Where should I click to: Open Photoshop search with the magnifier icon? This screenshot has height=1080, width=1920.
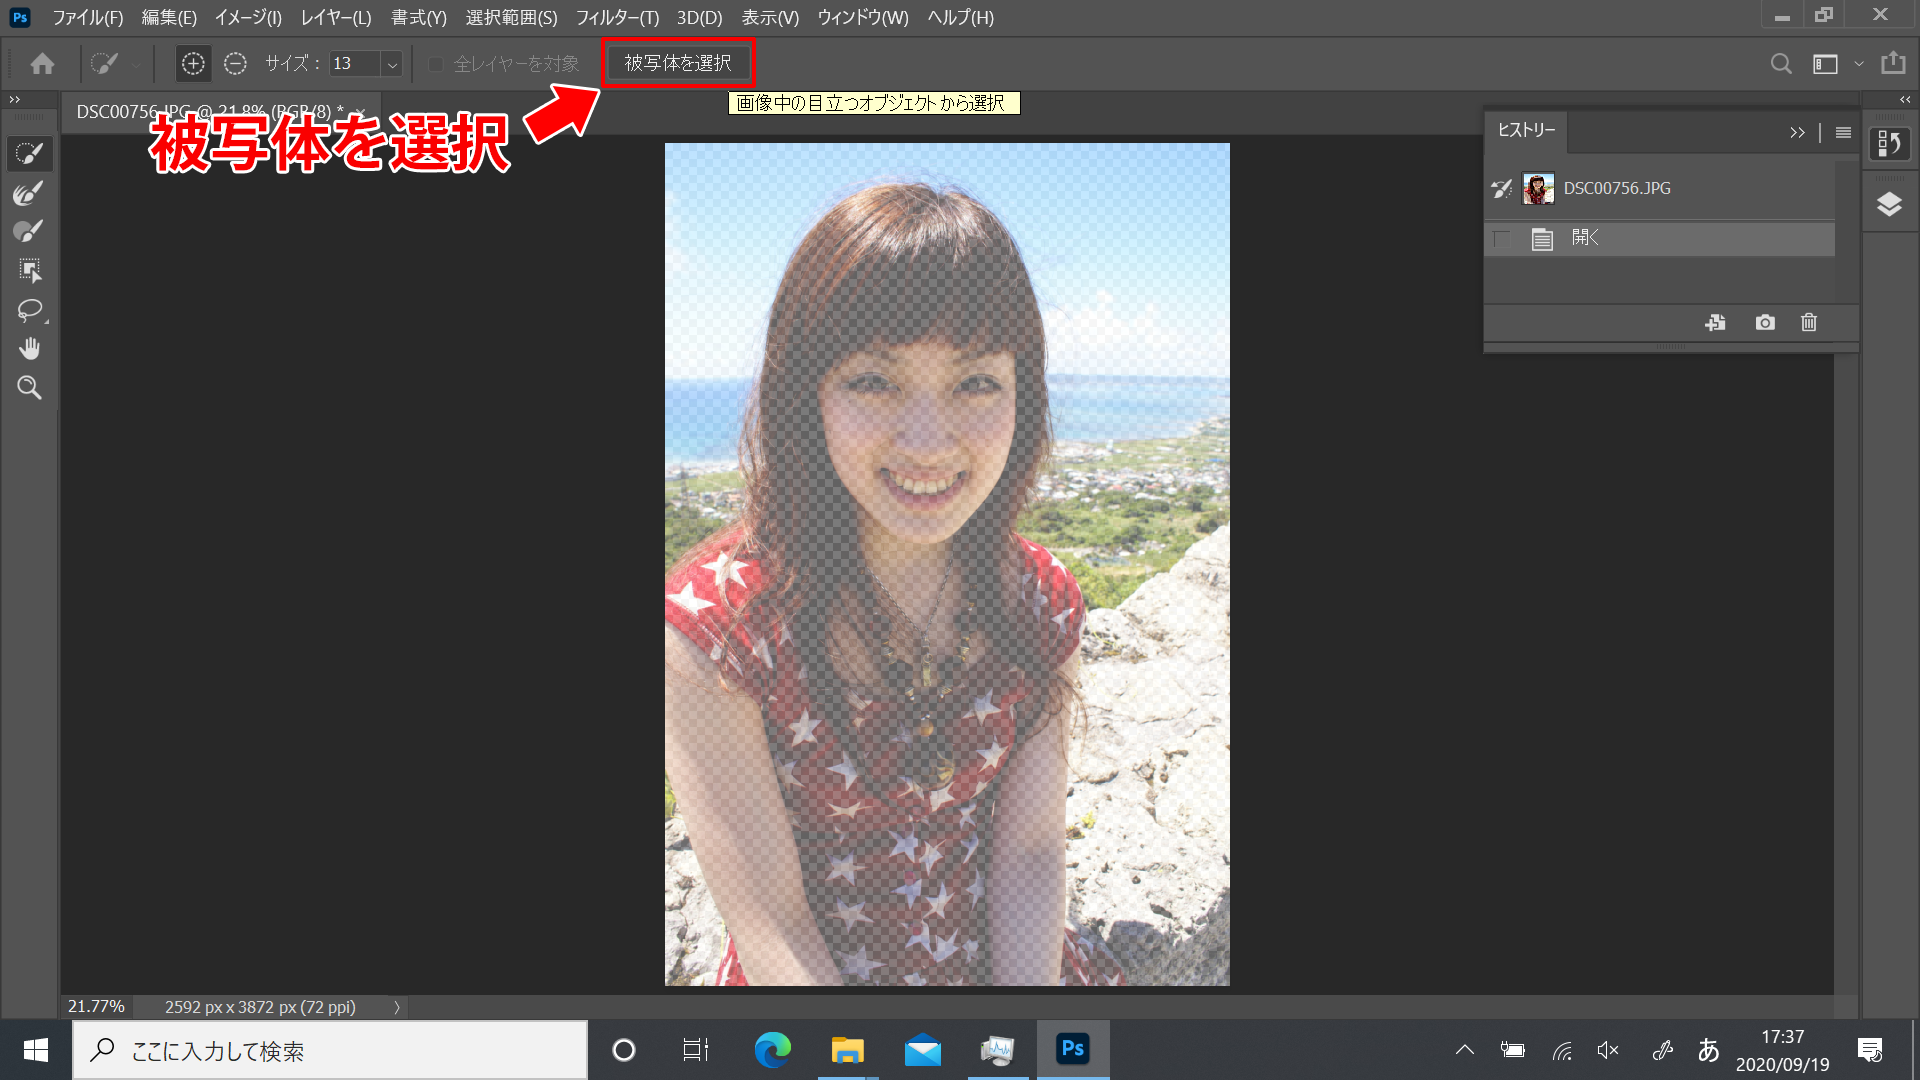1781,63
